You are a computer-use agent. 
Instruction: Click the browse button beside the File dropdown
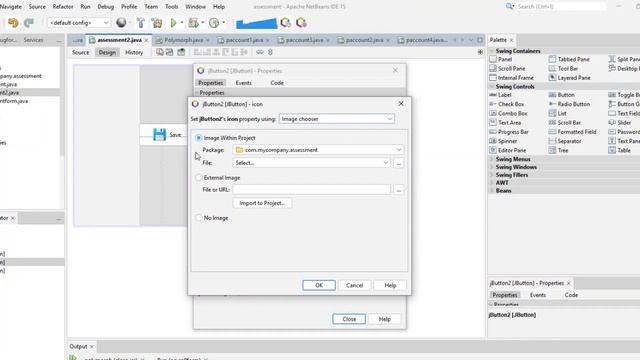pyautogui.click(x=399, y=163)
